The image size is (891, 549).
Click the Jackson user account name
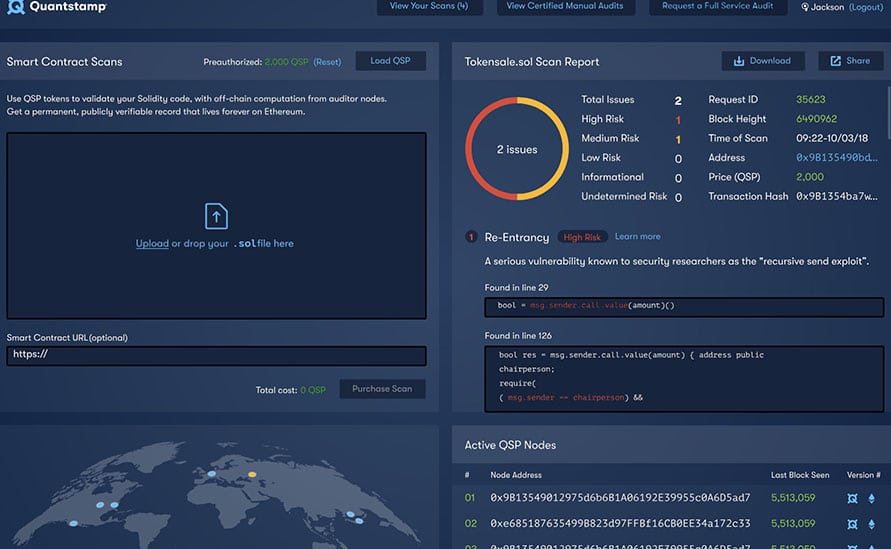tap(827, 7)
